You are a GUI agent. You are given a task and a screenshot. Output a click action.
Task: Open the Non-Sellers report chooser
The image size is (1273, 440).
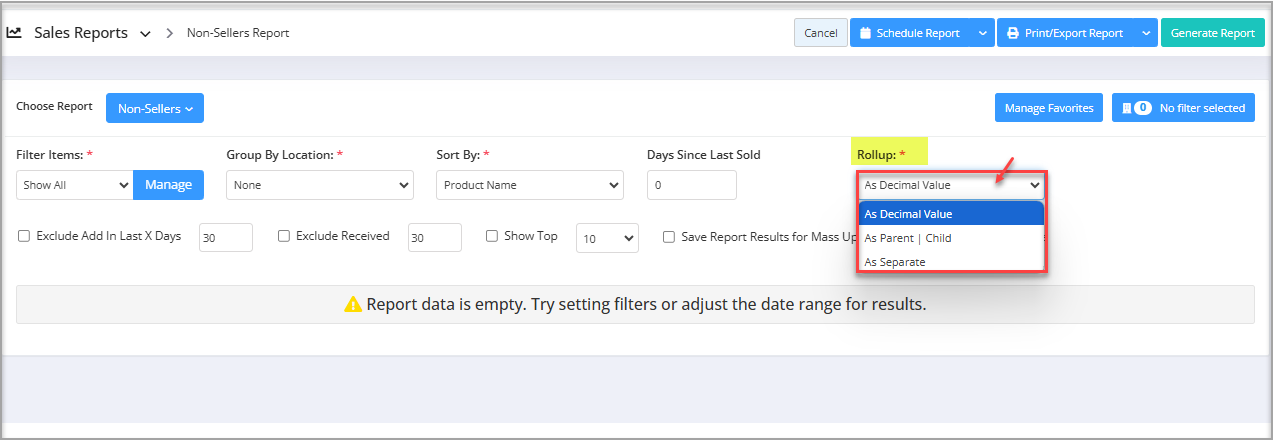[x=155, y=108]
